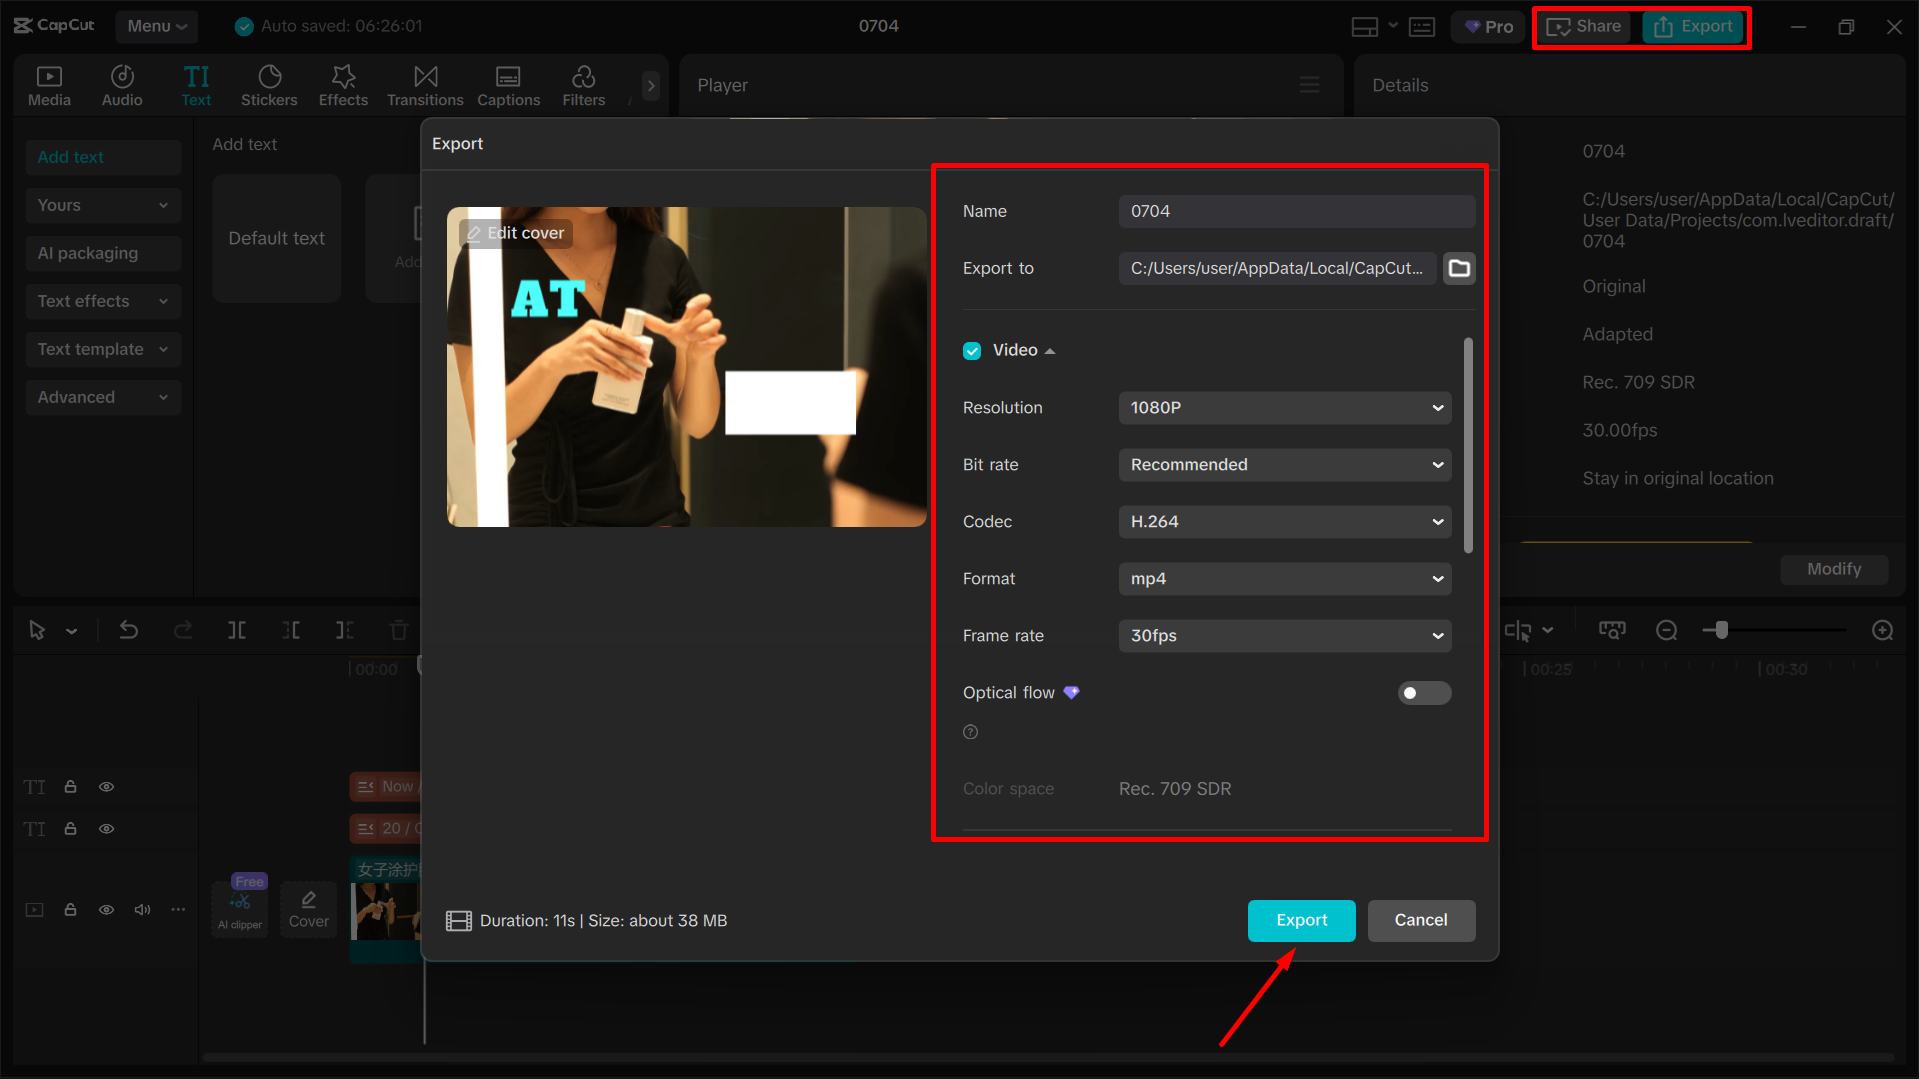Click the trash Delete icon in the timeline toolbar
The height and width of the screenshot is (1079, 1919).
tap(399, 630)
